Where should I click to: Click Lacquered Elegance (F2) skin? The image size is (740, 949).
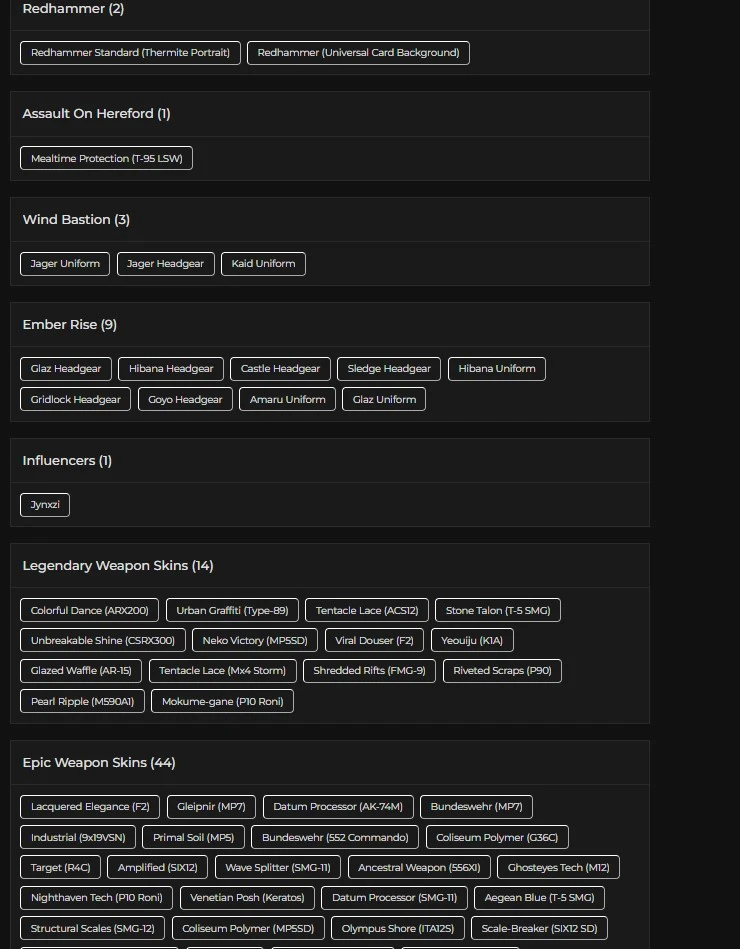pyautogui.click(x=90, y=807)
